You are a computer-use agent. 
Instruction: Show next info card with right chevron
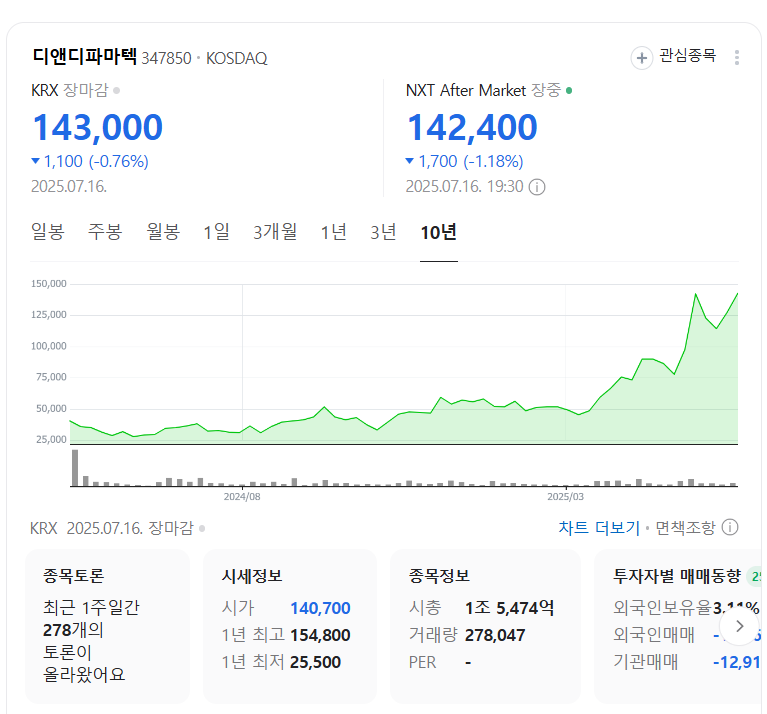click(x=740, y=626)
